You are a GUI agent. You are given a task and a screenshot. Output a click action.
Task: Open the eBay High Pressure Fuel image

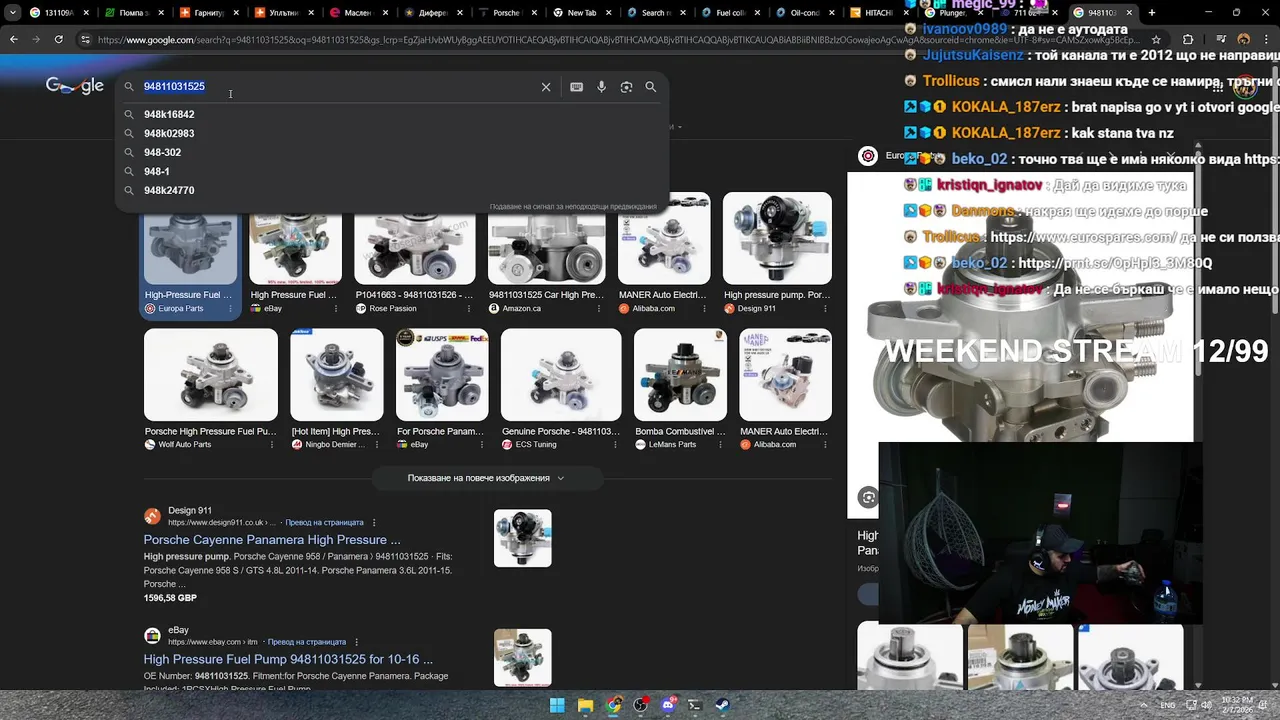tap(295, 248)
